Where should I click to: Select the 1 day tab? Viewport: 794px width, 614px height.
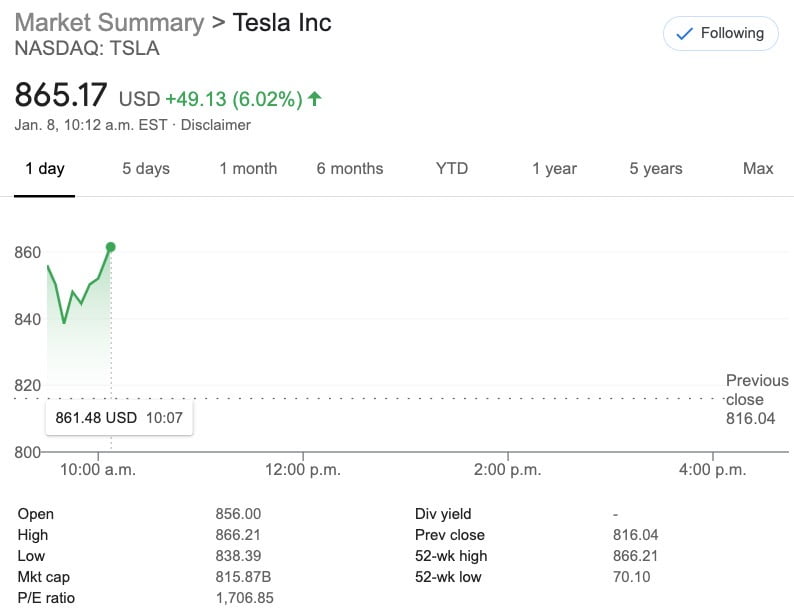pos(45,169)
